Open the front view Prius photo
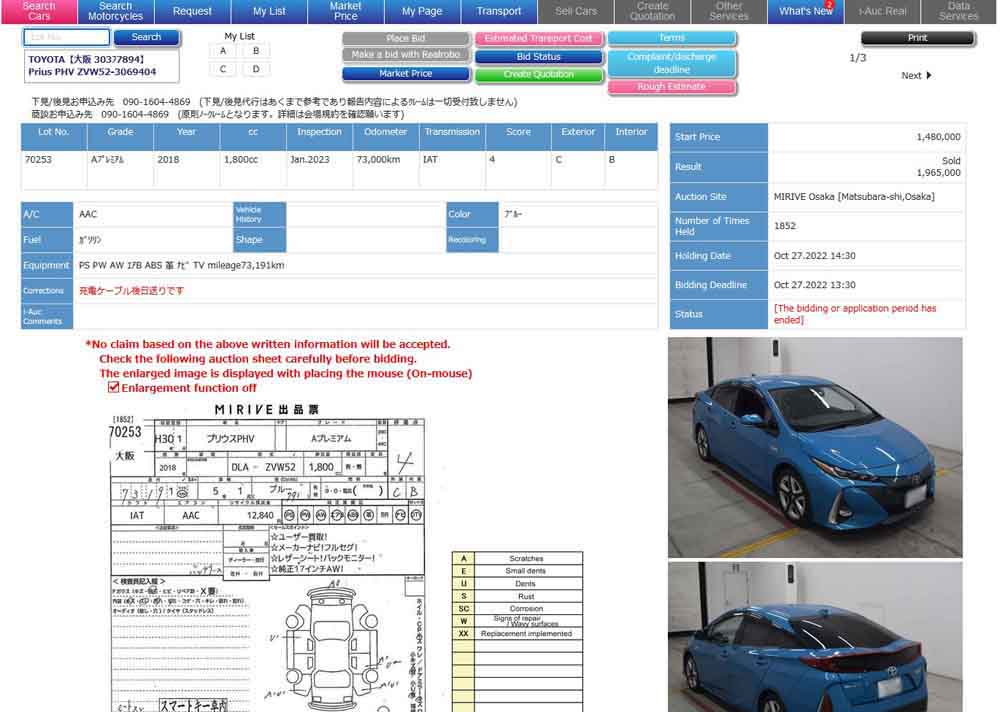Screen dimensions: 1000x712 click(x=815, y=447)
